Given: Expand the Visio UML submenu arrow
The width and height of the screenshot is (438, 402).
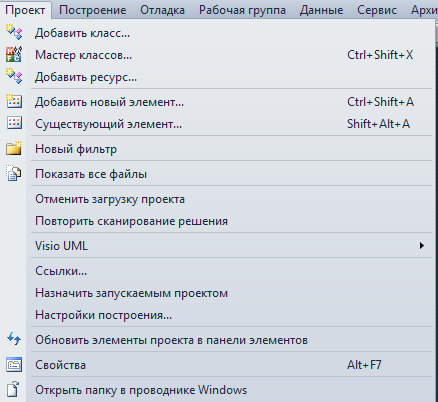Looking at the screenshot, I should tap(422, 246).
